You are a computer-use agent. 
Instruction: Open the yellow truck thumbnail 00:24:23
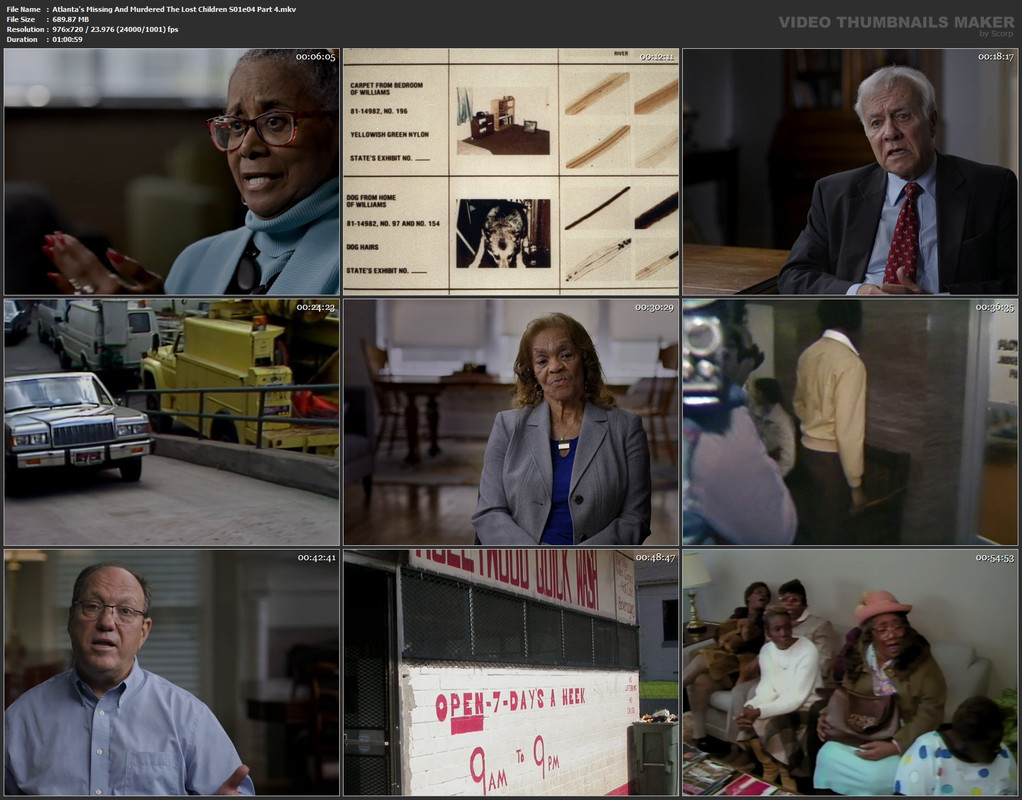(x=172, y=422)
